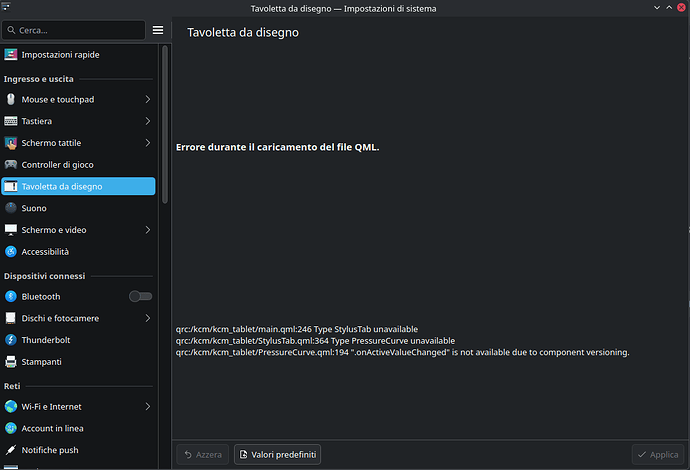The height and width of the screenshot is (470, 690).
Task: Expand the Mouse e touchpad submenu arrow
Action: (x=148, y=99)
